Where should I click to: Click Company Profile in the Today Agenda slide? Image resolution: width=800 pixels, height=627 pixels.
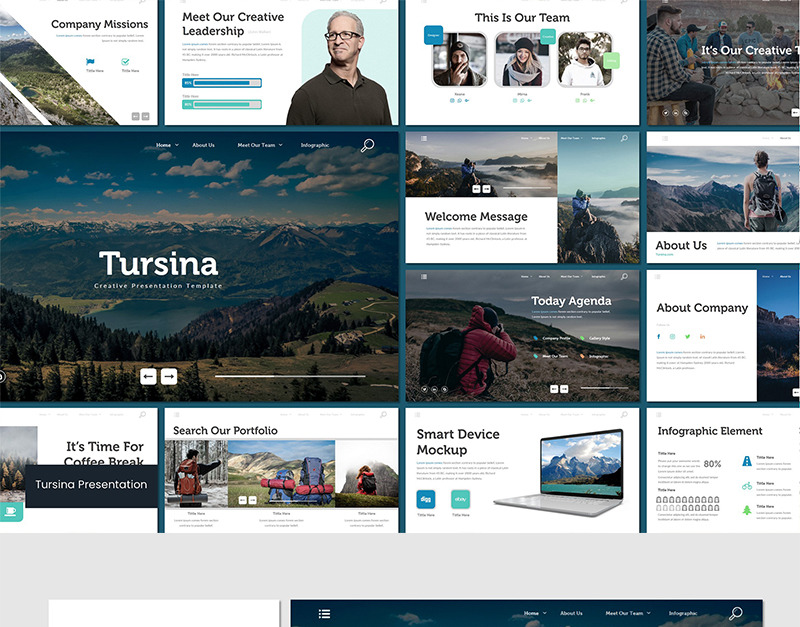(x=555, y=338)
